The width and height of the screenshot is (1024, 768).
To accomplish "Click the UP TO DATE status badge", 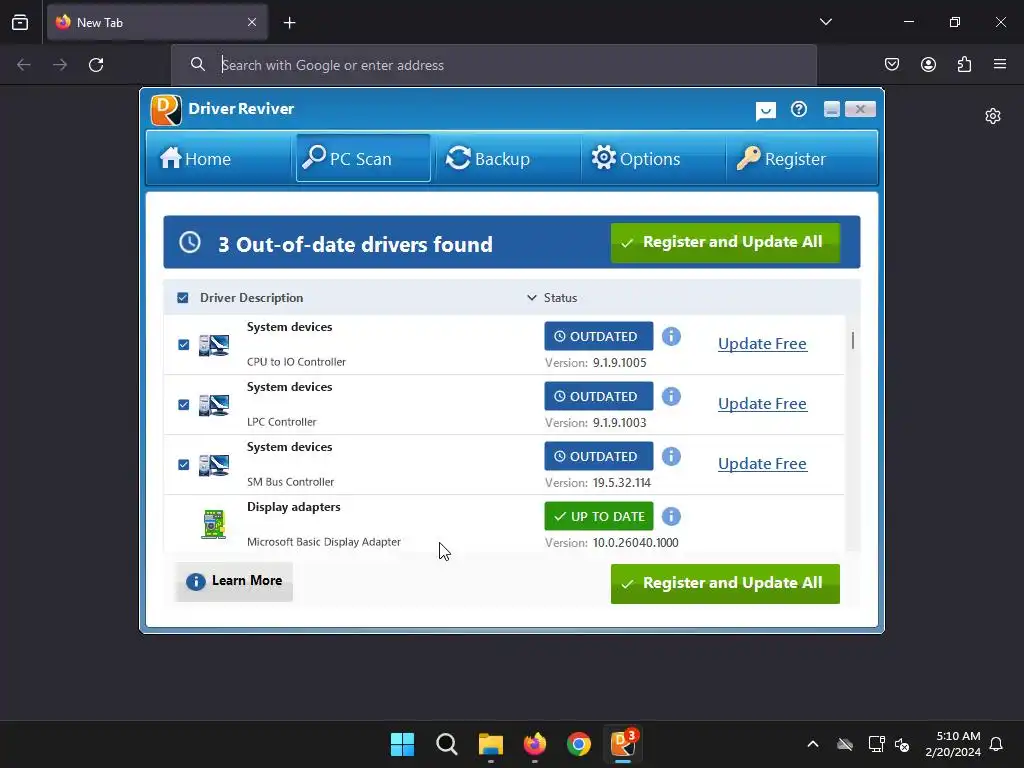I will (x=599, y=517).
